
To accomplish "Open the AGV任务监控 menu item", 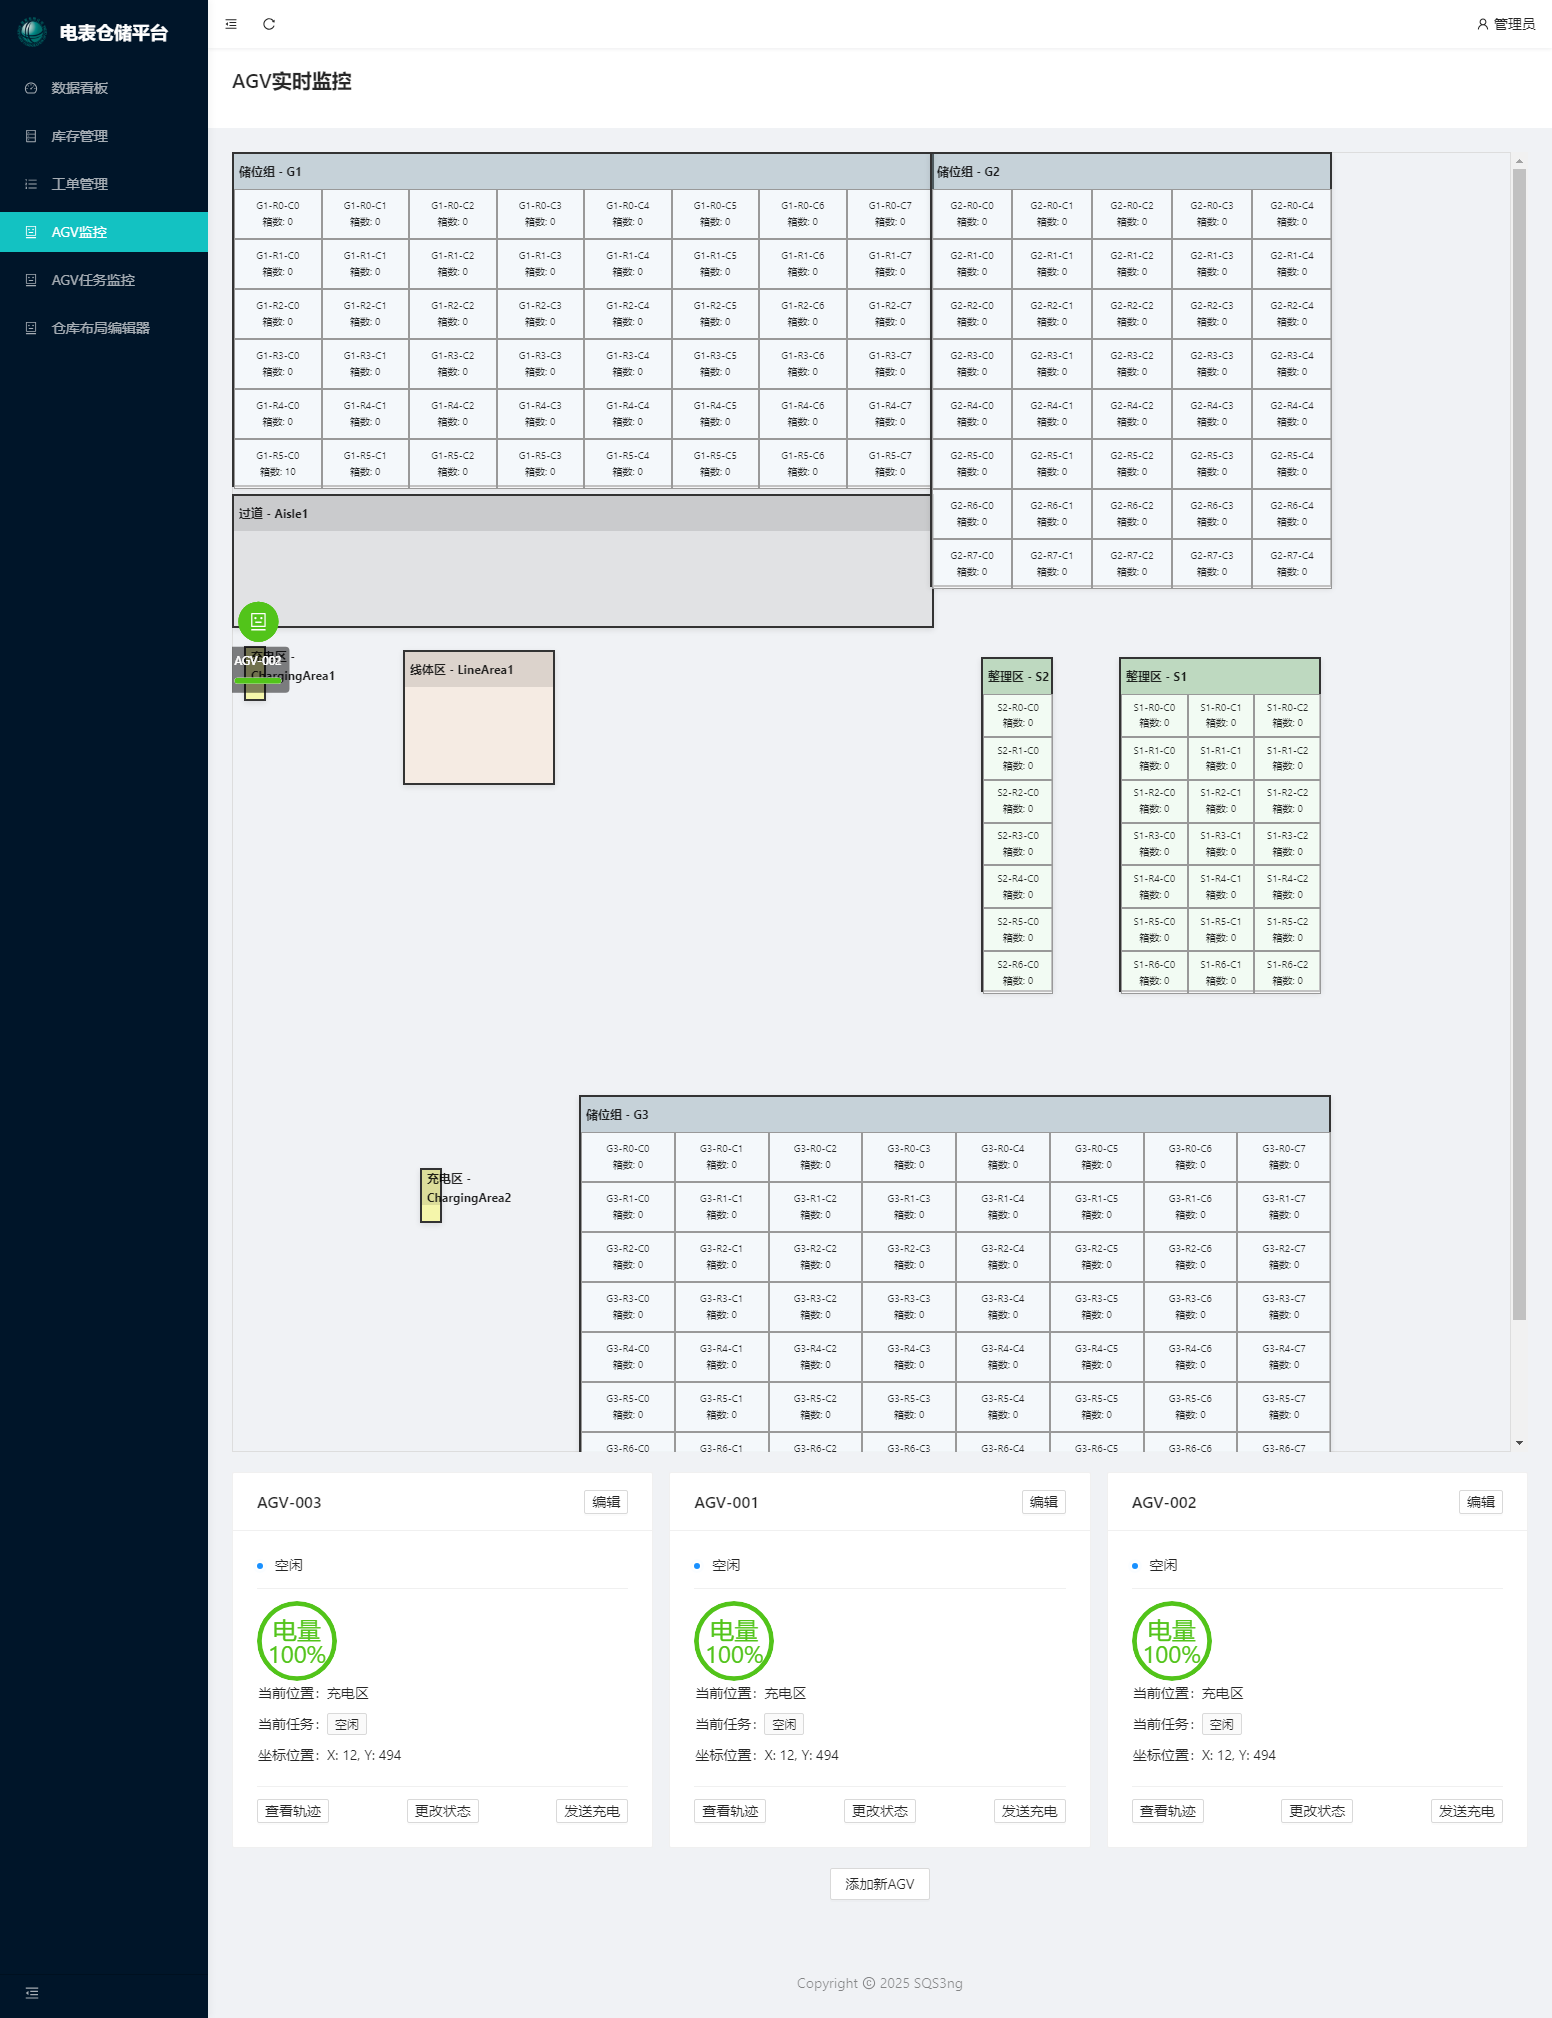I will (x=93, y=280).
